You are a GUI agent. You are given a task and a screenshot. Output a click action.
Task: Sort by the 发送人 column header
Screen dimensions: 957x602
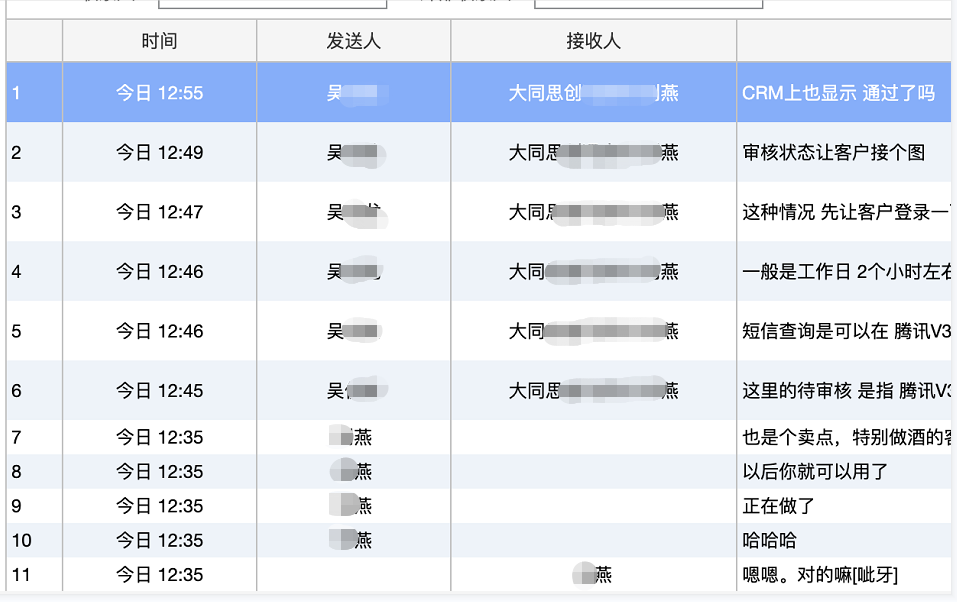(x=353, y=41)
